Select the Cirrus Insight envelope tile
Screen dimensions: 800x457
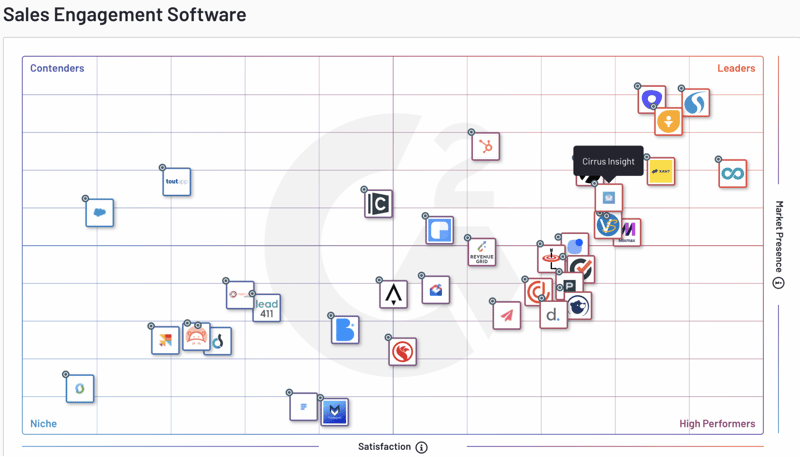609,198
